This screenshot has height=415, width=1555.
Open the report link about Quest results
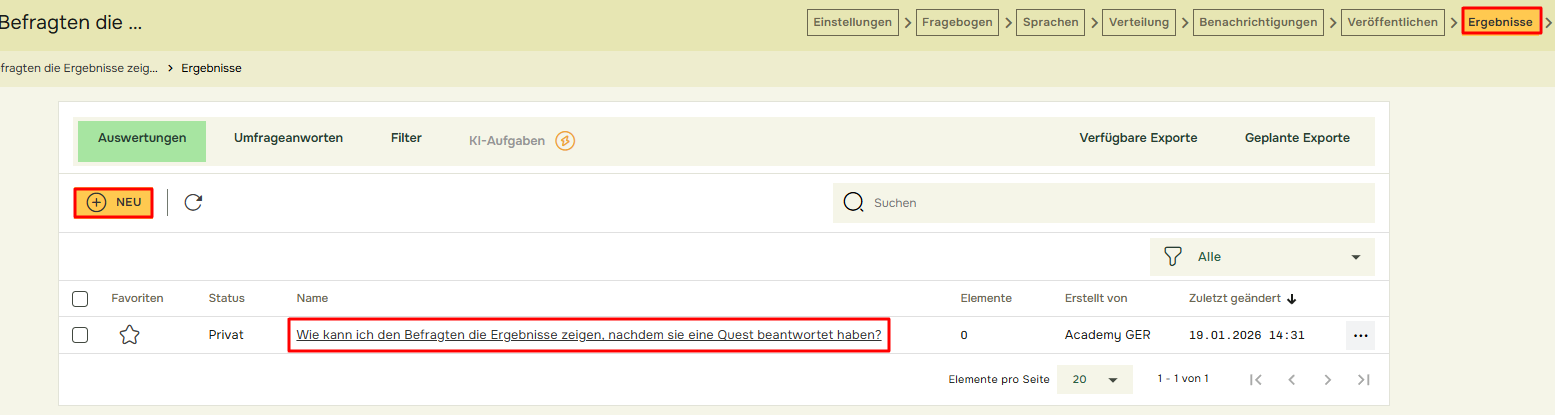[588, 336]
